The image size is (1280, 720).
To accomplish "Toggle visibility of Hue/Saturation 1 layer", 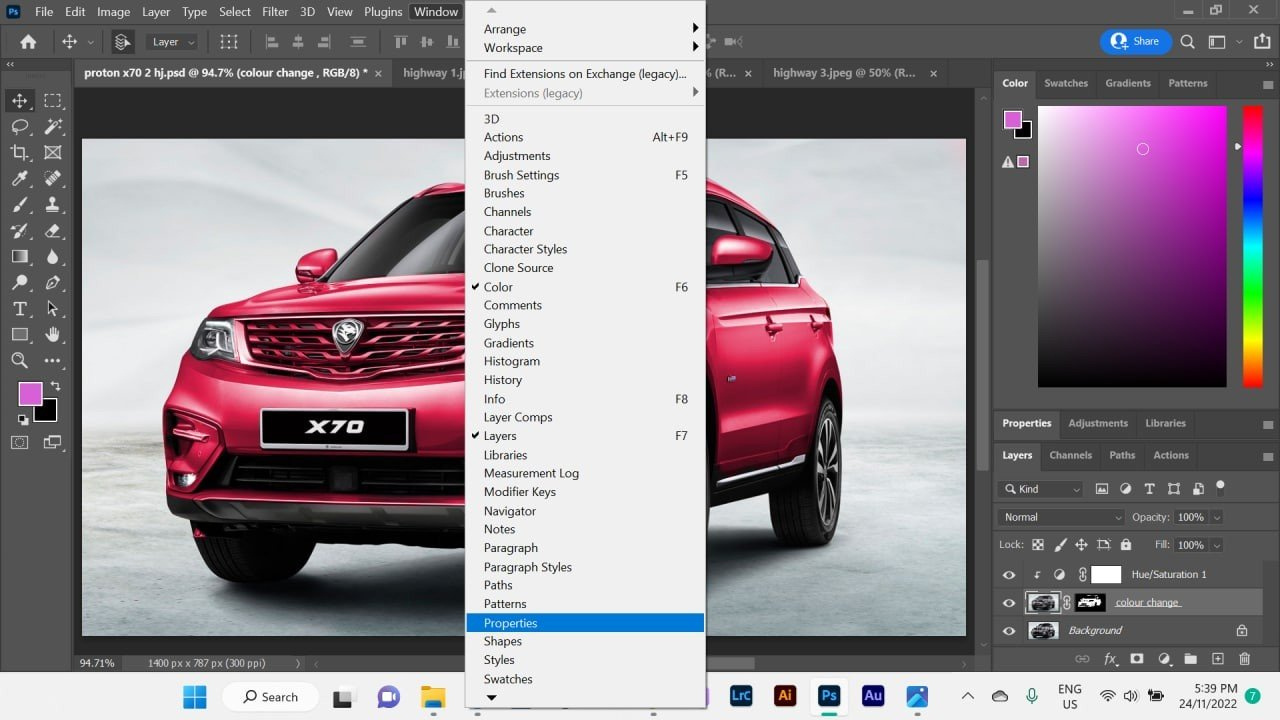I will 1008,575.
